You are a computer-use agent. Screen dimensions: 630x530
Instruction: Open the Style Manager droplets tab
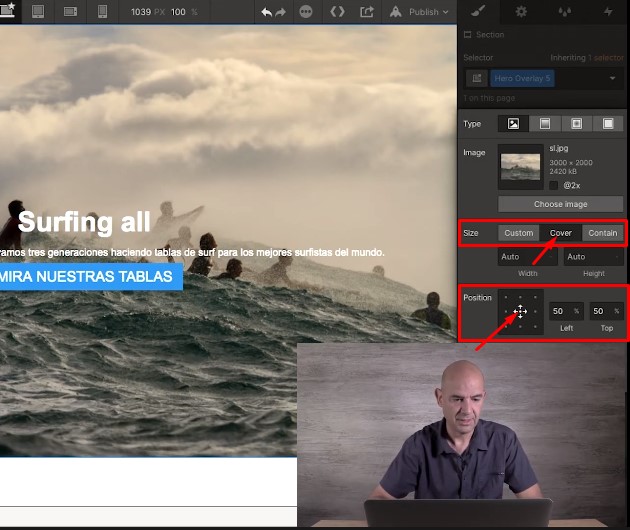pyautogui.click(x=565, y=12)
